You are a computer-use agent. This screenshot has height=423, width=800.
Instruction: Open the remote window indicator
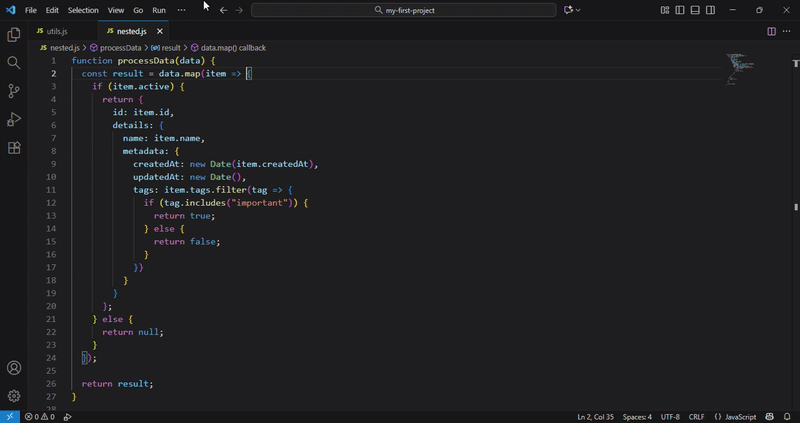pos(10,417)
